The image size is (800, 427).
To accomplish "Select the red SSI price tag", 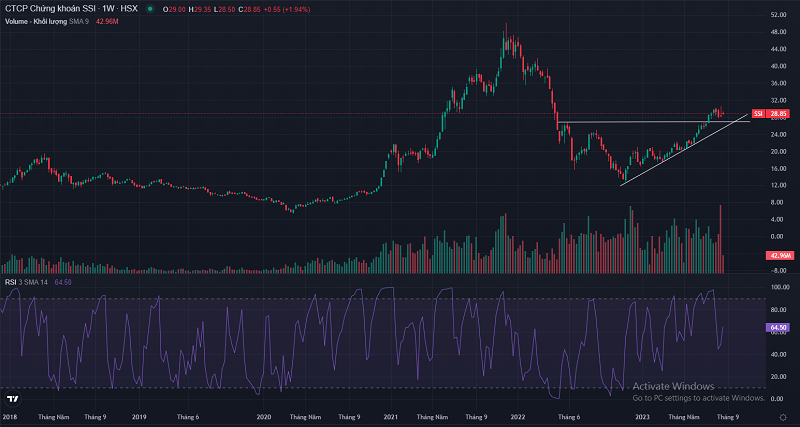I will (x=758, y=114).
